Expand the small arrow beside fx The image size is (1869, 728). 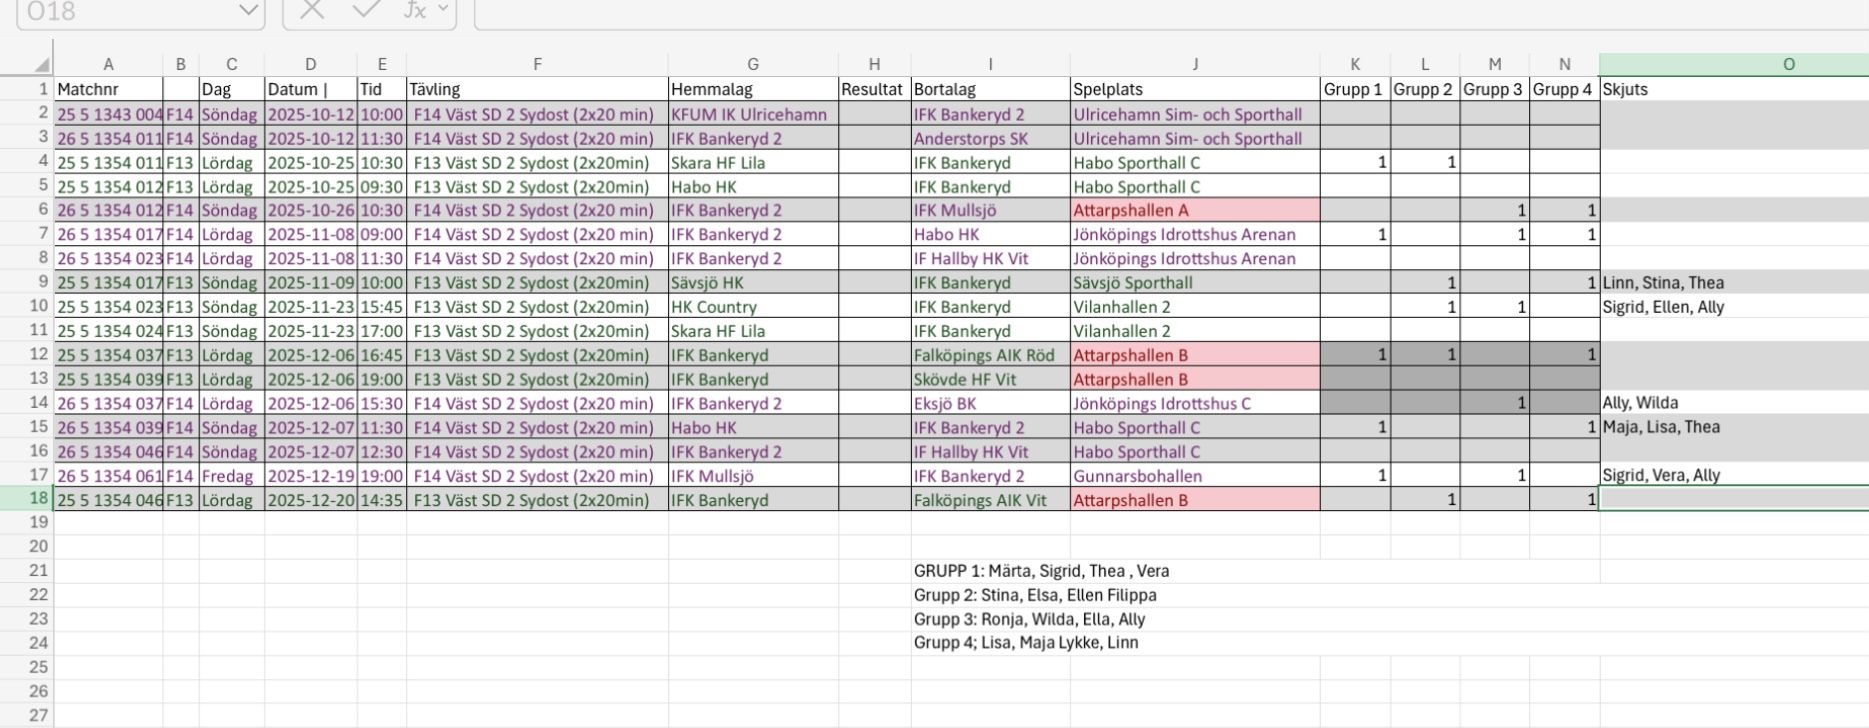(442, 10)
